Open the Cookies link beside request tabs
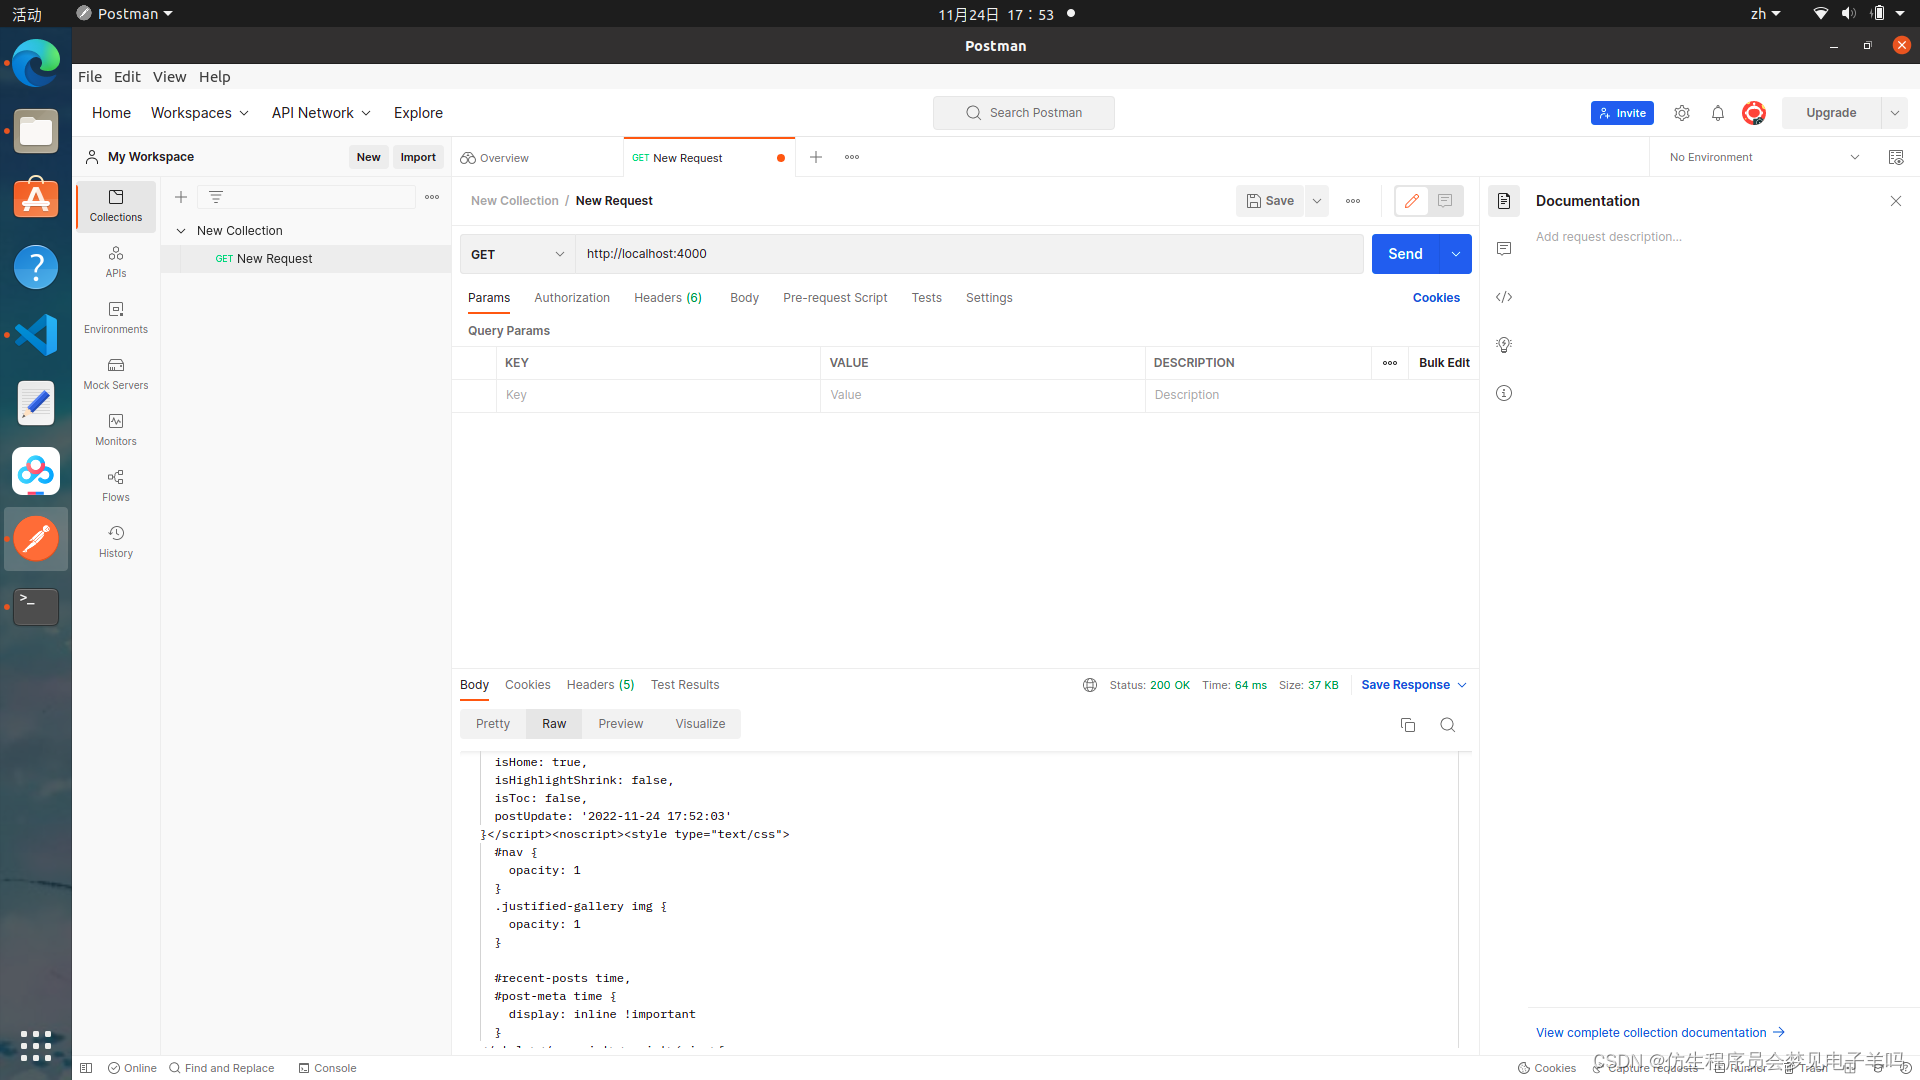 pyautogui.click(x=1436, y=298)
